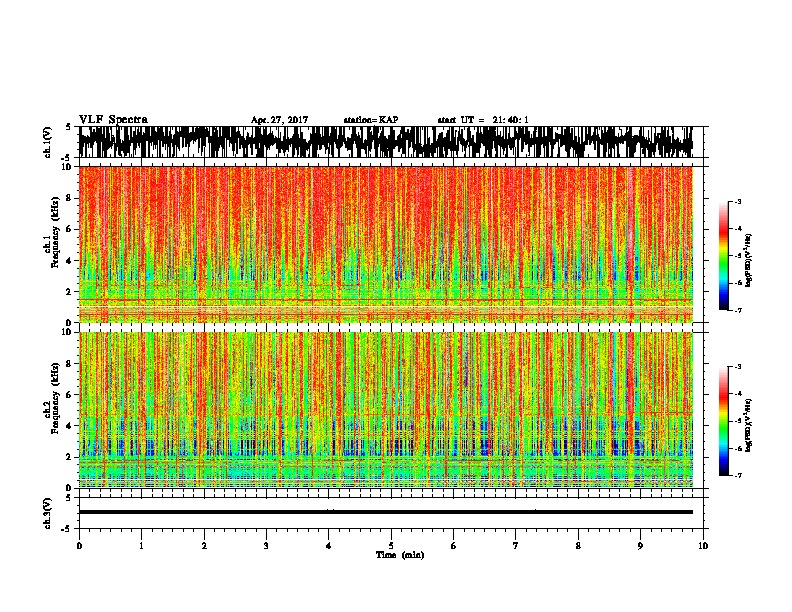Image resolution: width=792 pixels, height=612 pixels.
Task: Click time-axis tick label "4"
Action: [x=328, y=546]
